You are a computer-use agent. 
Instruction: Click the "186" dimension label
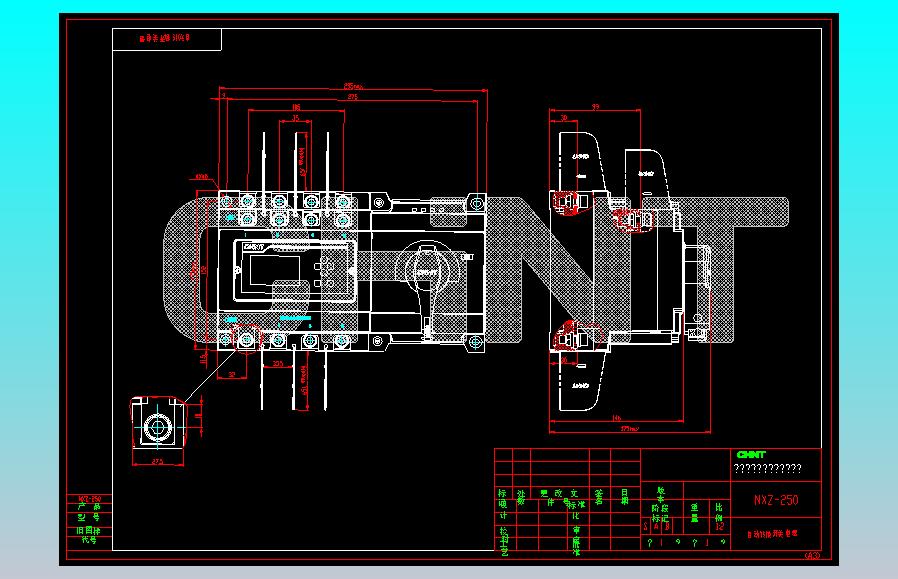pos(296,107)
